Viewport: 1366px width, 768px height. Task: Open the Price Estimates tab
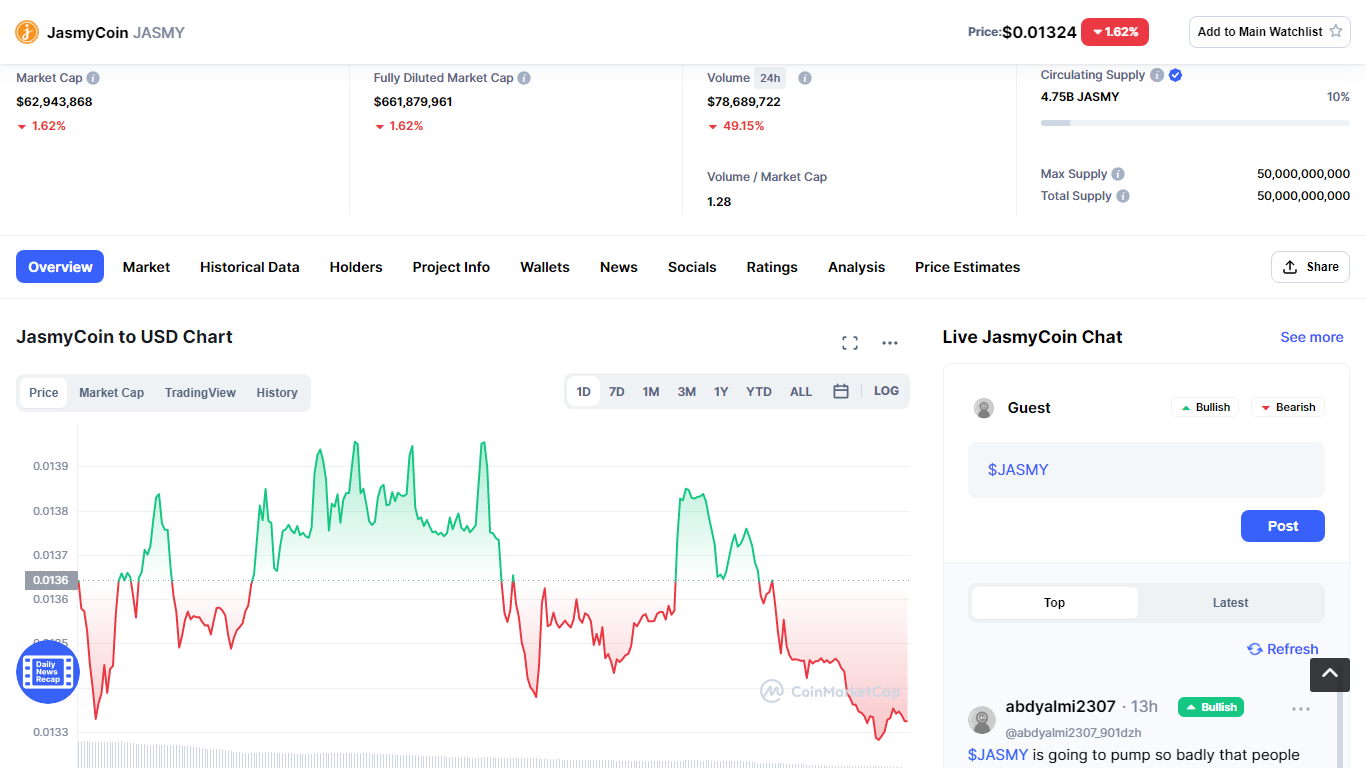pos(968,267)
